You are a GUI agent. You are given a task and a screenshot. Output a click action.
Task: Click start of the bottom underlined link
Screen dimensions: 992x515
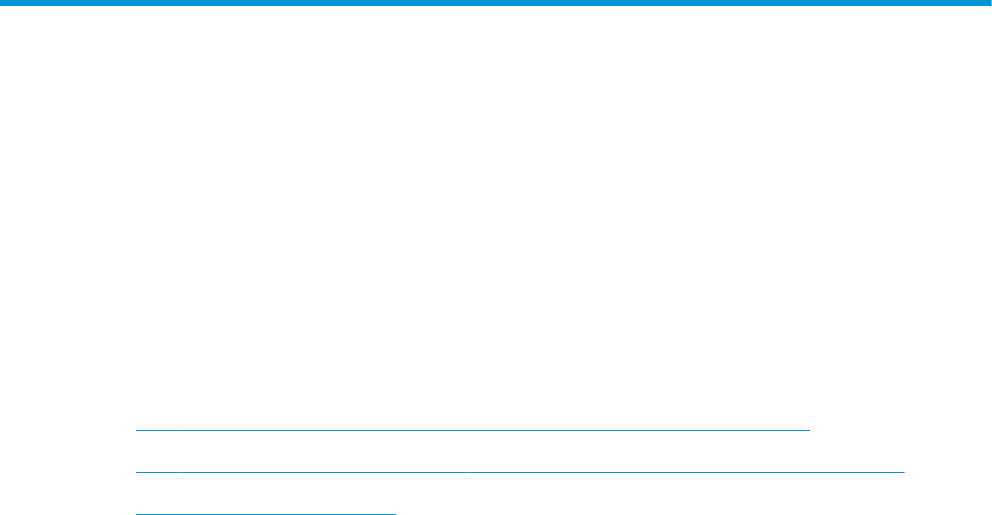pos(139,514)
